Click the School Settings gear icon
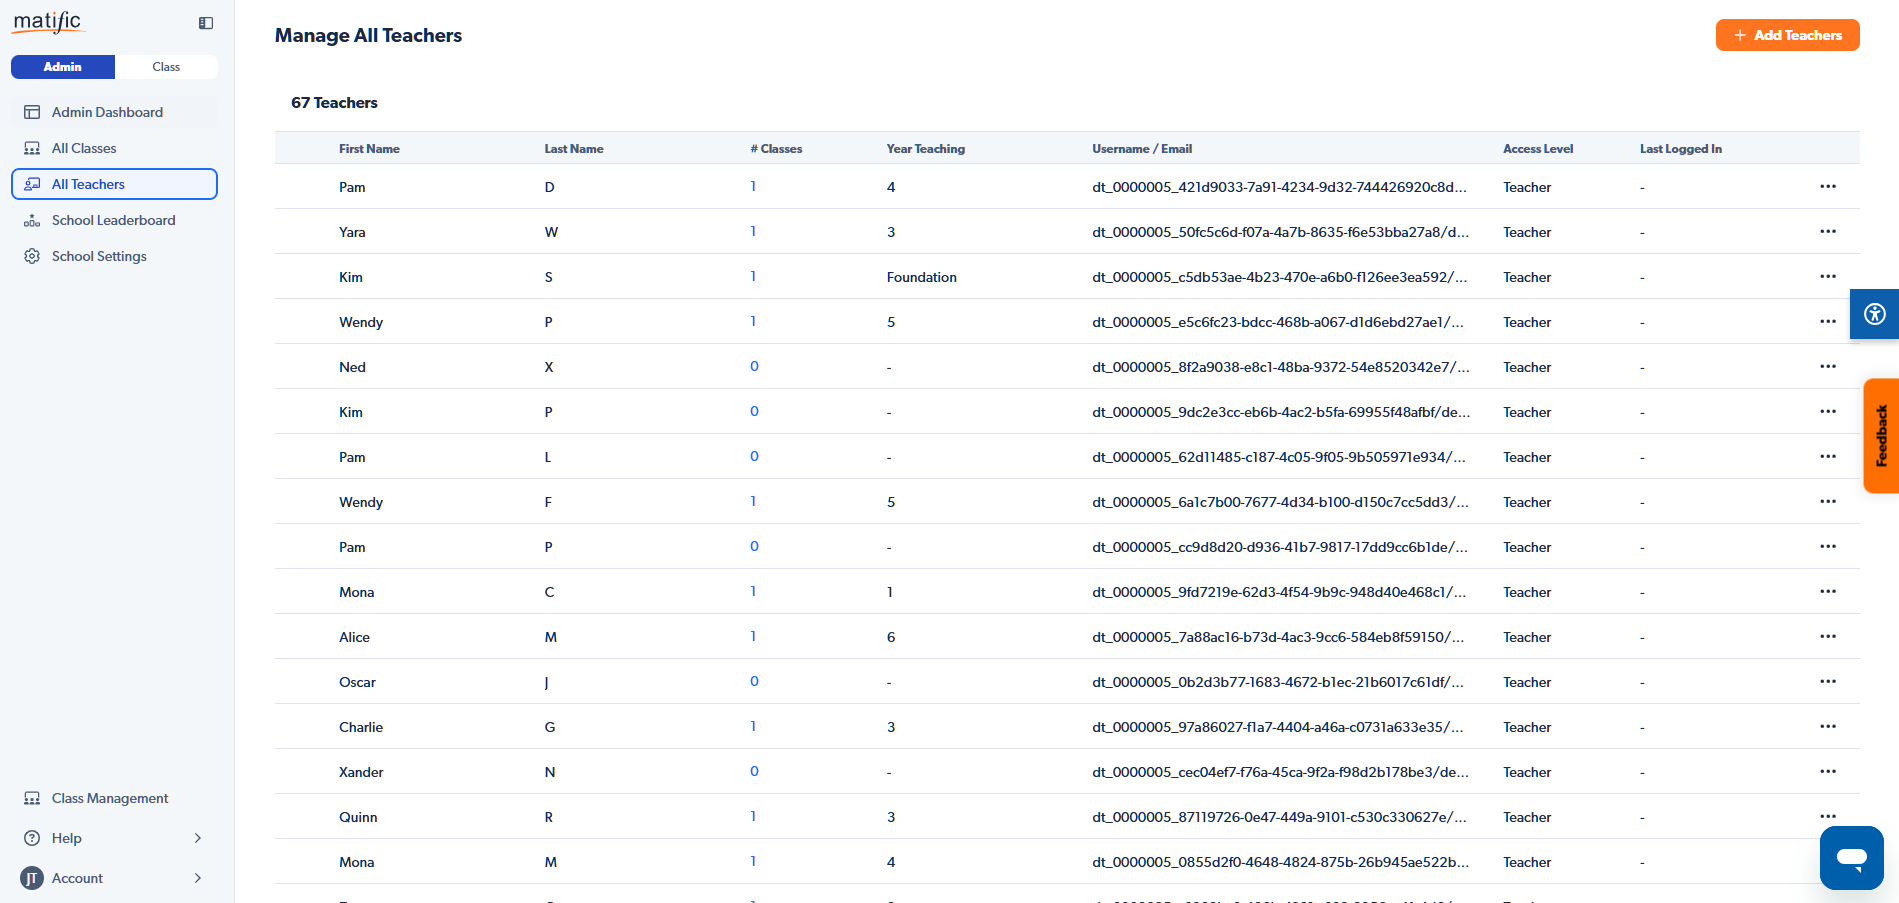This screenshot has width=1899, height=903. tap(32, 256)
